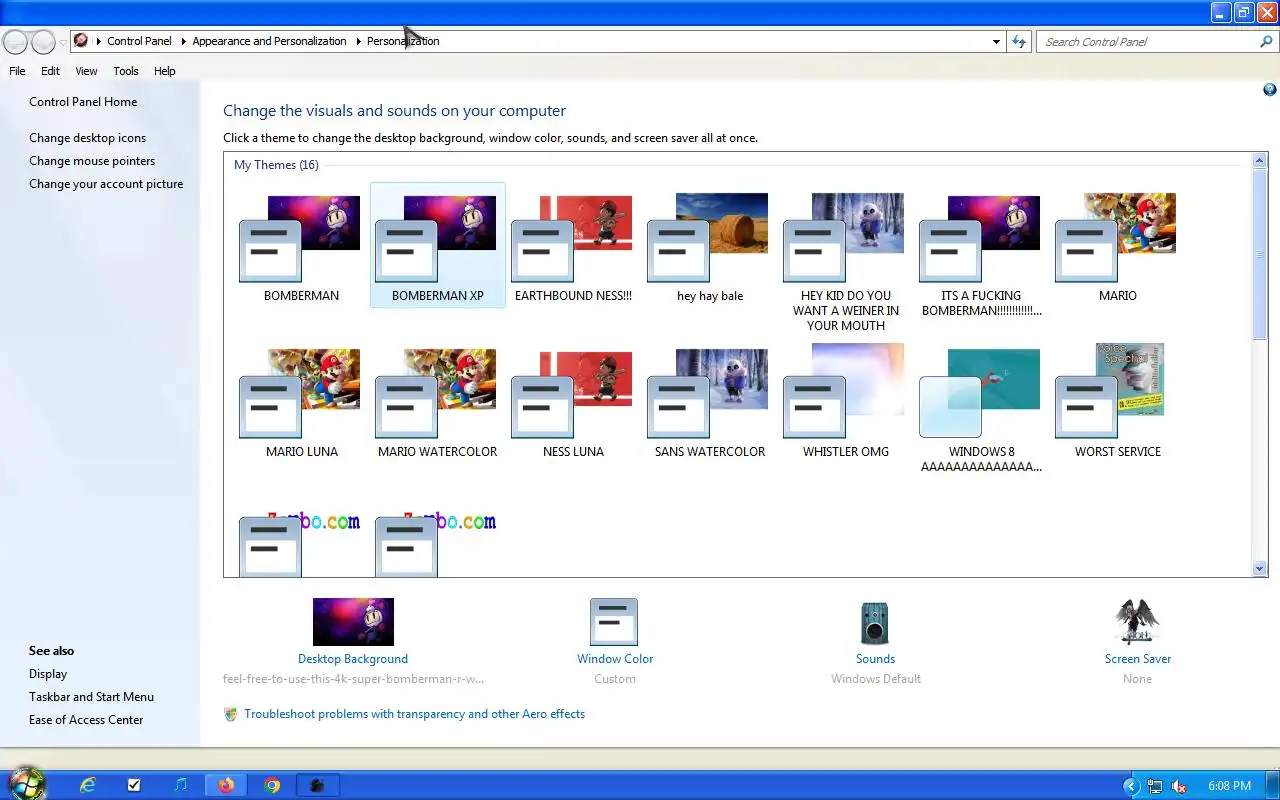
Task: Refresh the Control Panel address bar
Action: (x=1019, y=42)
